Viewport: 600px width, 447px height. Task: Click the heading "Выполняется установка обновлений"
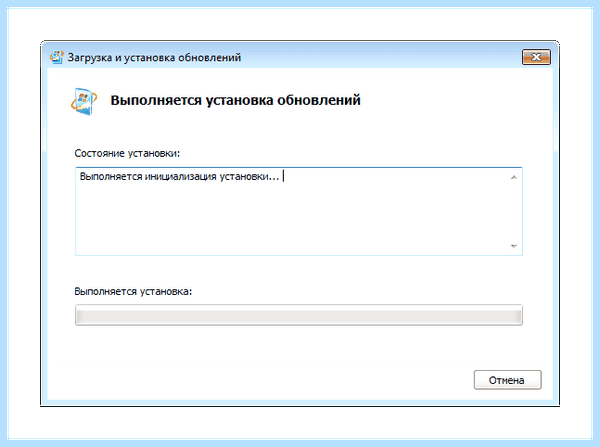235,100
